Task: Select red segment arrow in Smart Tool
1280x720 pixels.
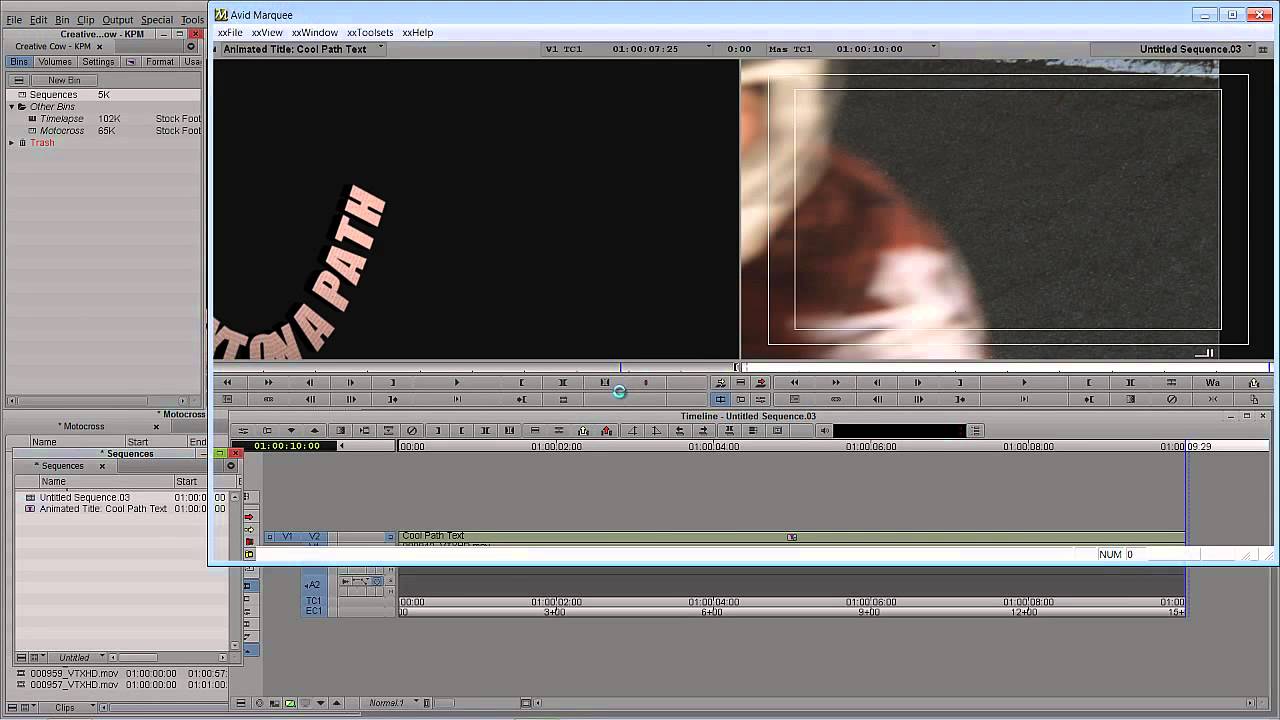Action: [249, 517]
